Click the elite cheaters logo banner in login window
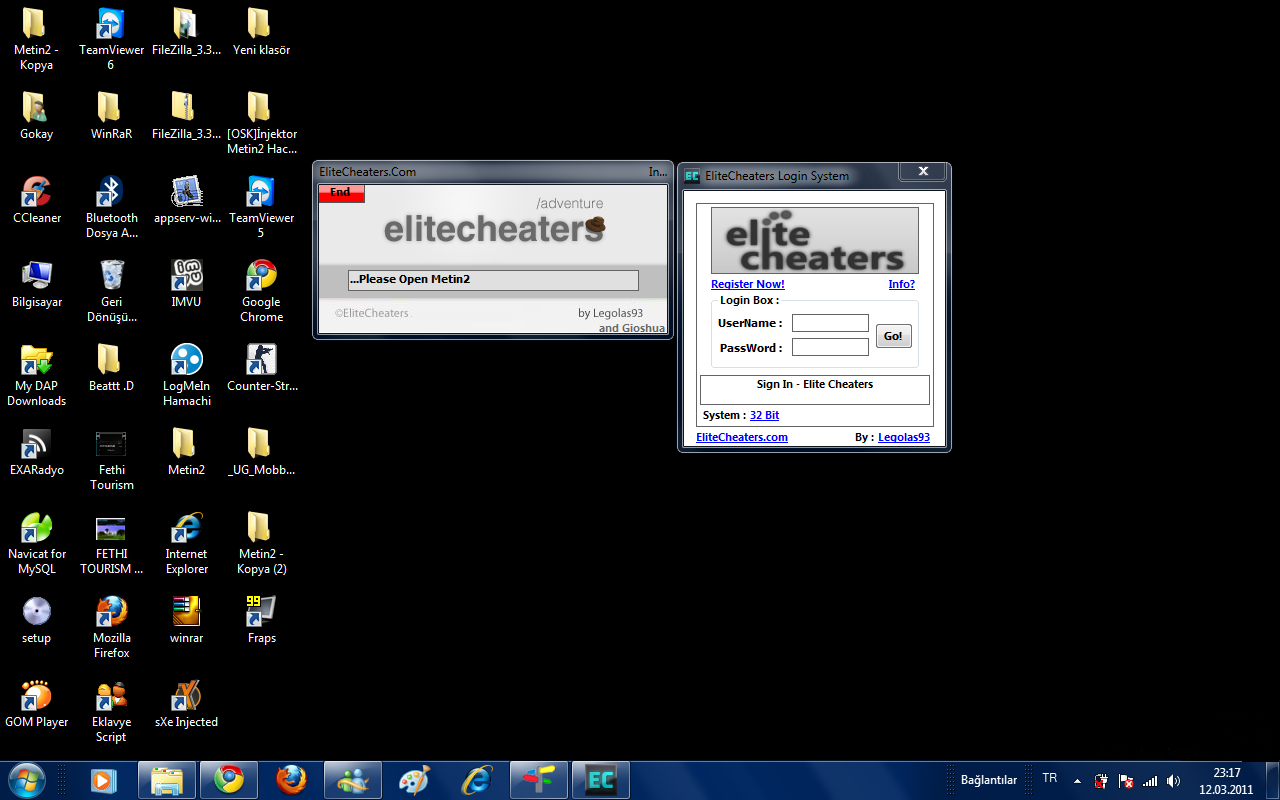Image resolution: width=1280 pixels, height=800 pixels. (x=815, y=240)
